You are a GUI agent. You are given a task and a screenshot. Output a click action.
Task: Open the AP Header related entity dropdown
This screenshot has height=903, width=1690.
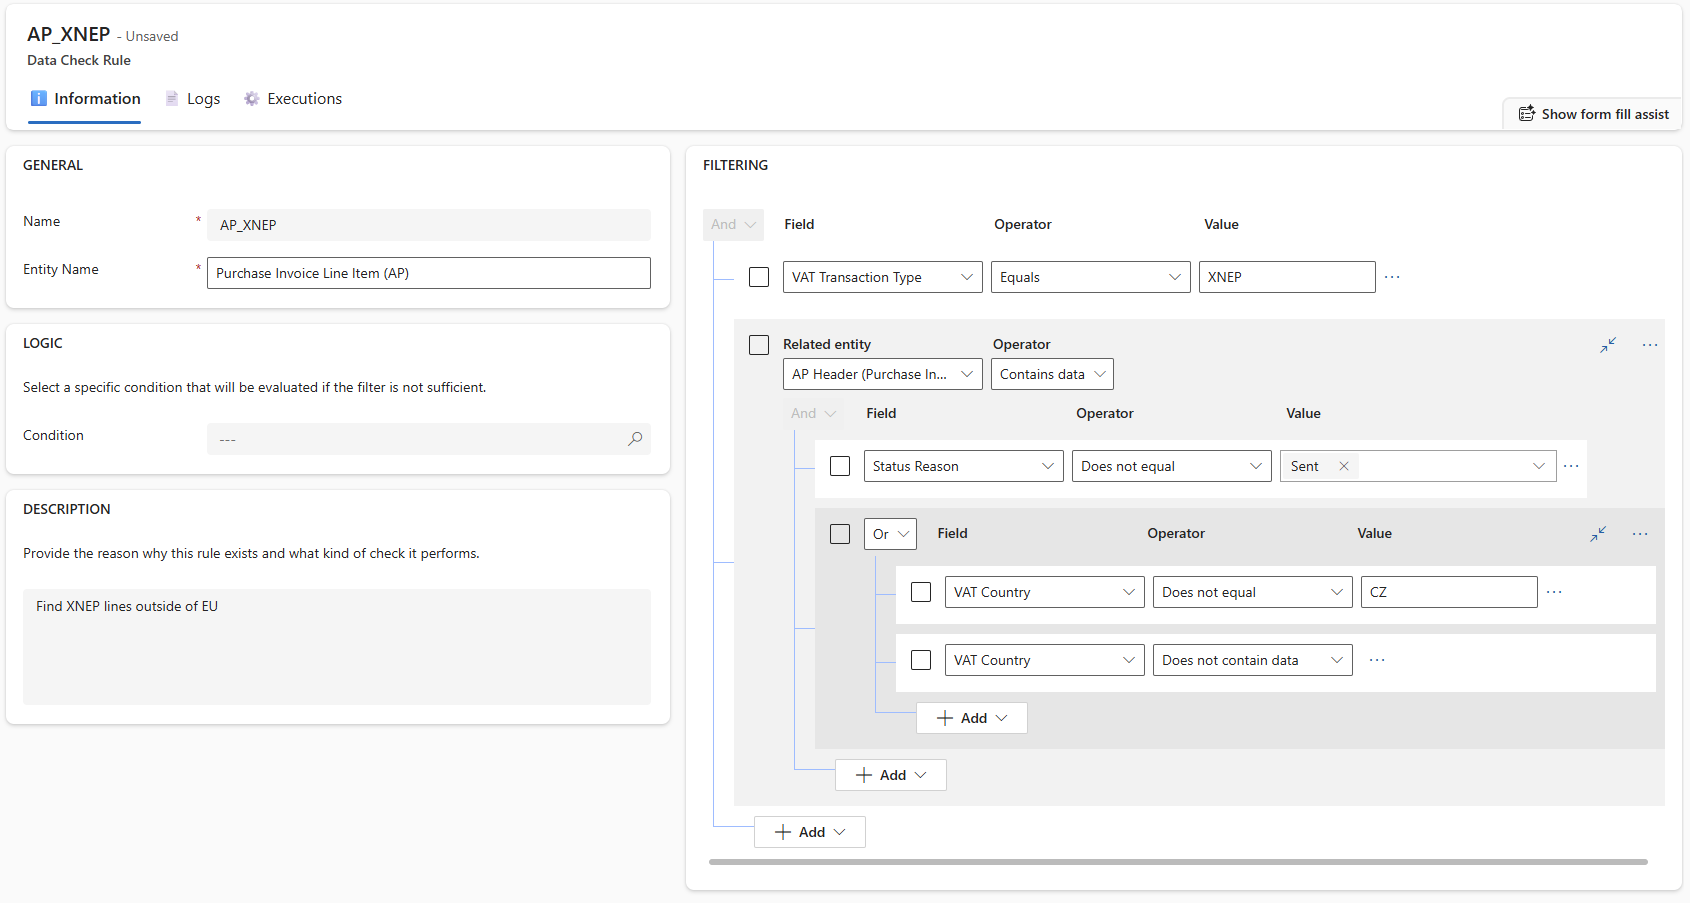coord(883,374)
